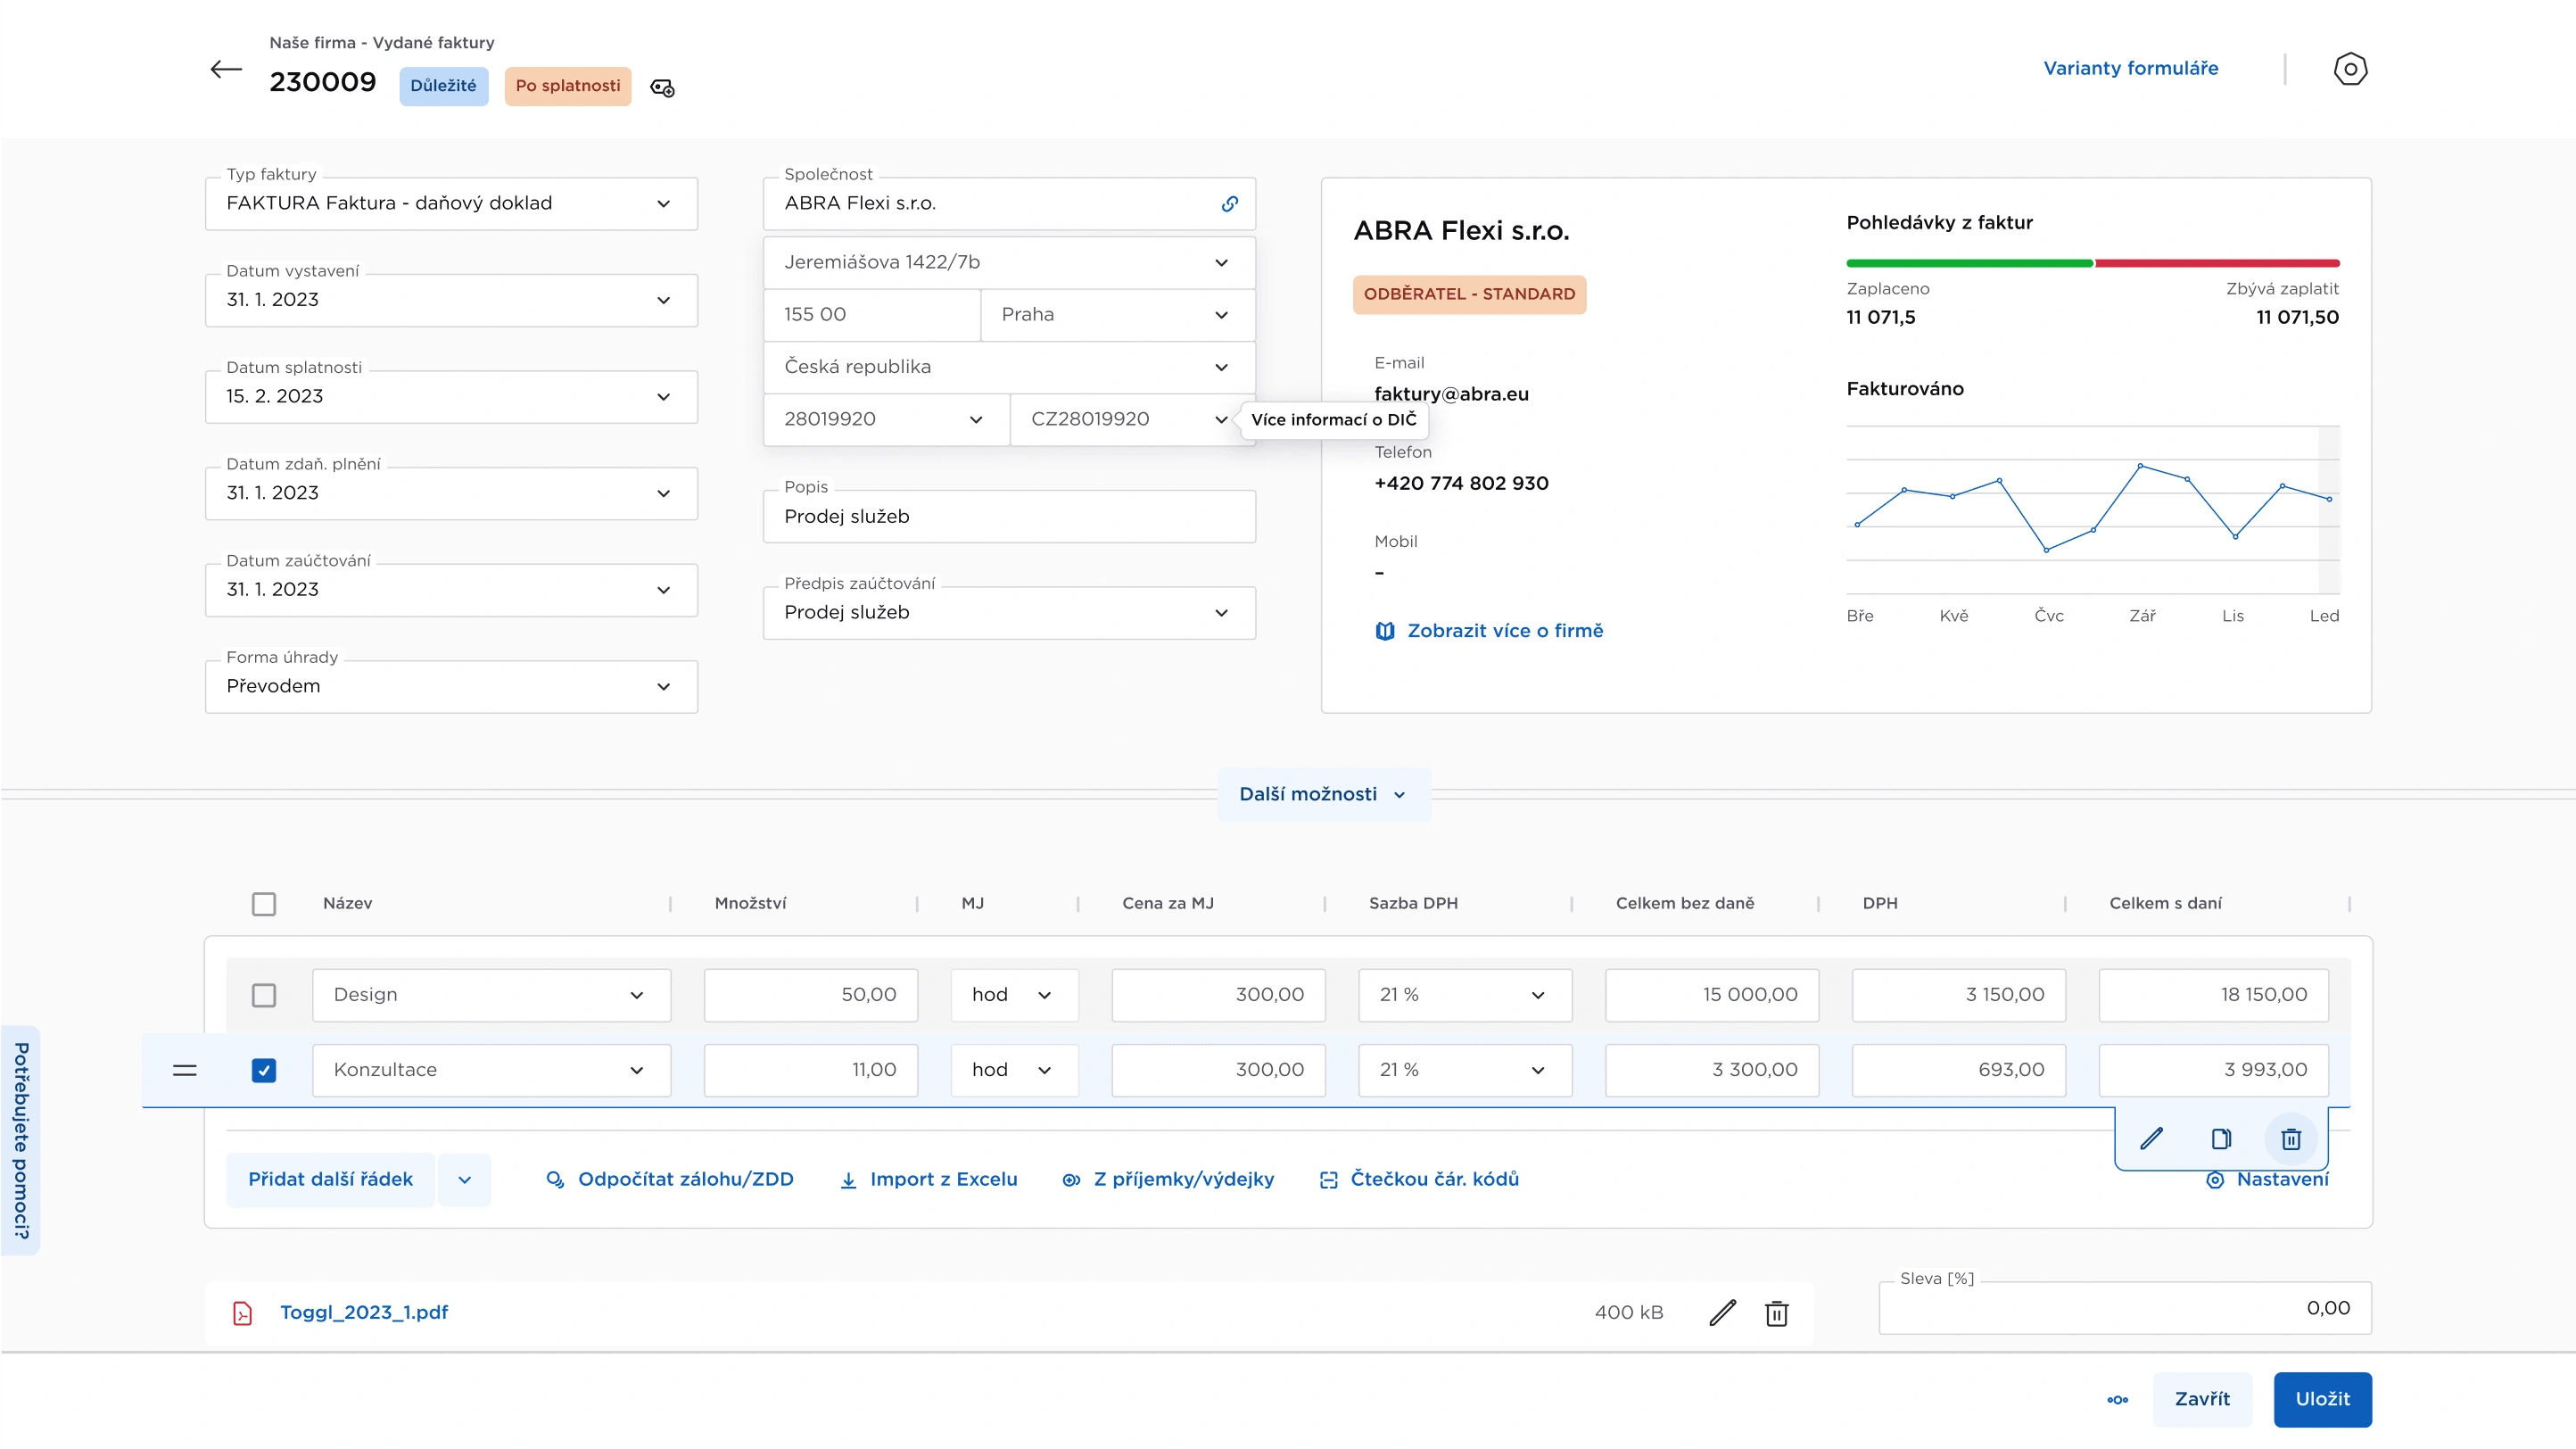The image size is (2576, 1449).
Task: Toggle the select-all checkbox in table header
Action: click(x=264, y=904)
